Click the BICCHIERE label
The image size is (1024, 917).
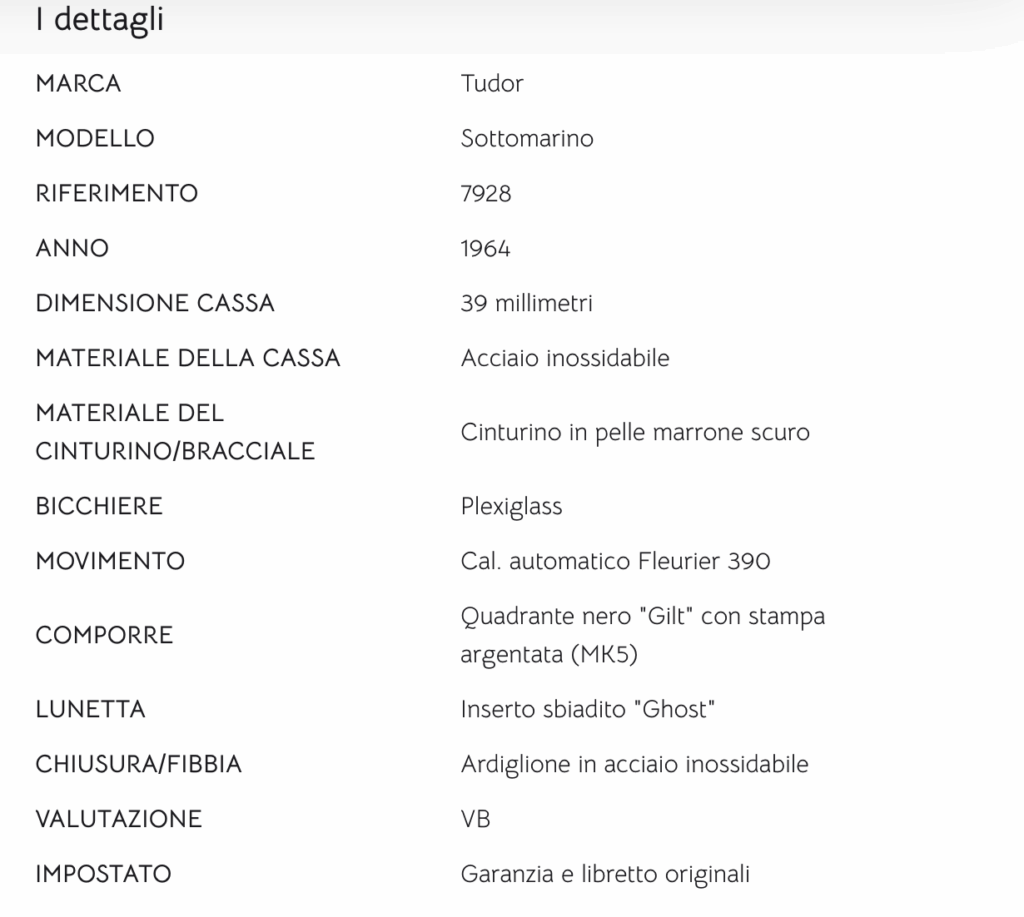[x=98, y=506]
